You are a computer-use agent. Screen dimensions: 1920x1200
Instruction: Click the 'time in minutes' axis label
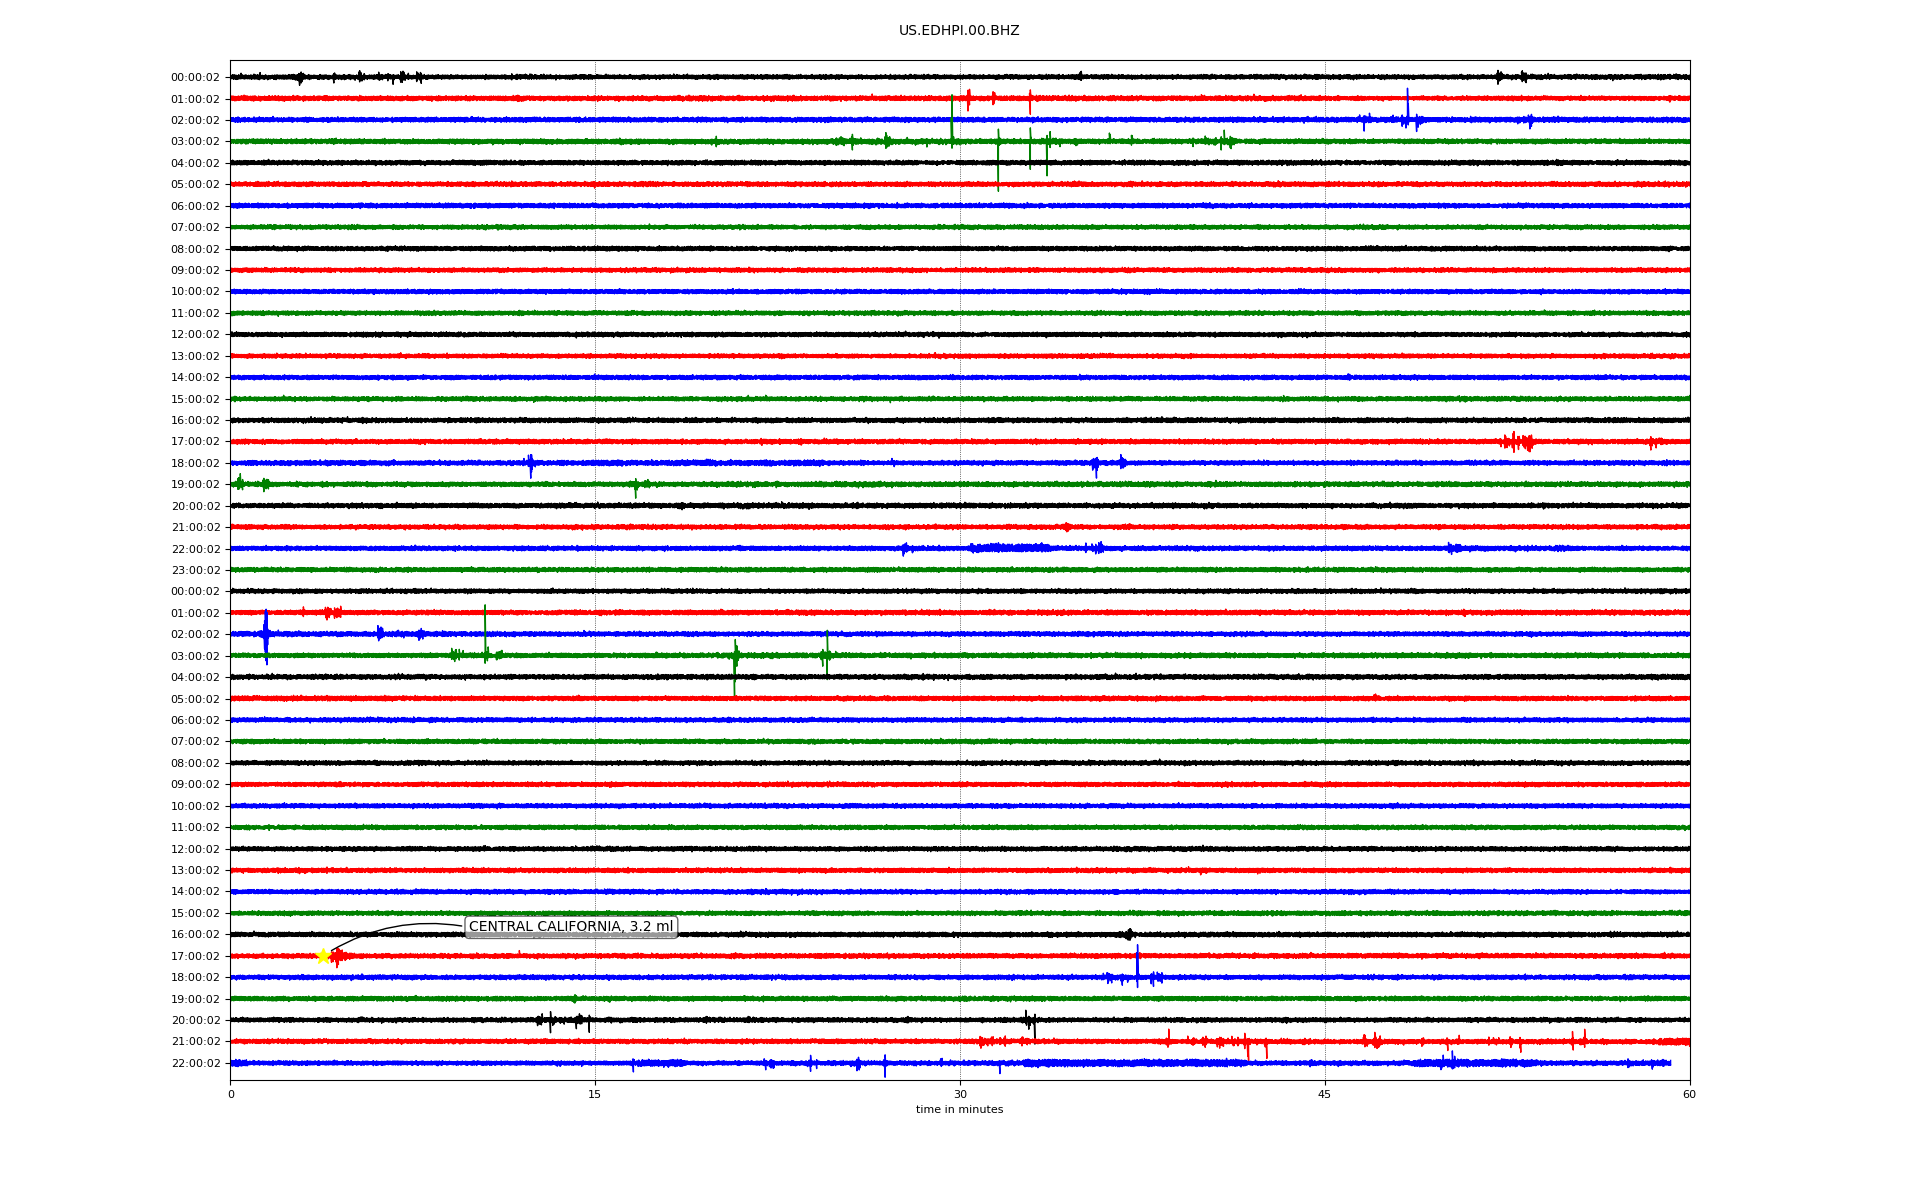(x=958, y=1109)
